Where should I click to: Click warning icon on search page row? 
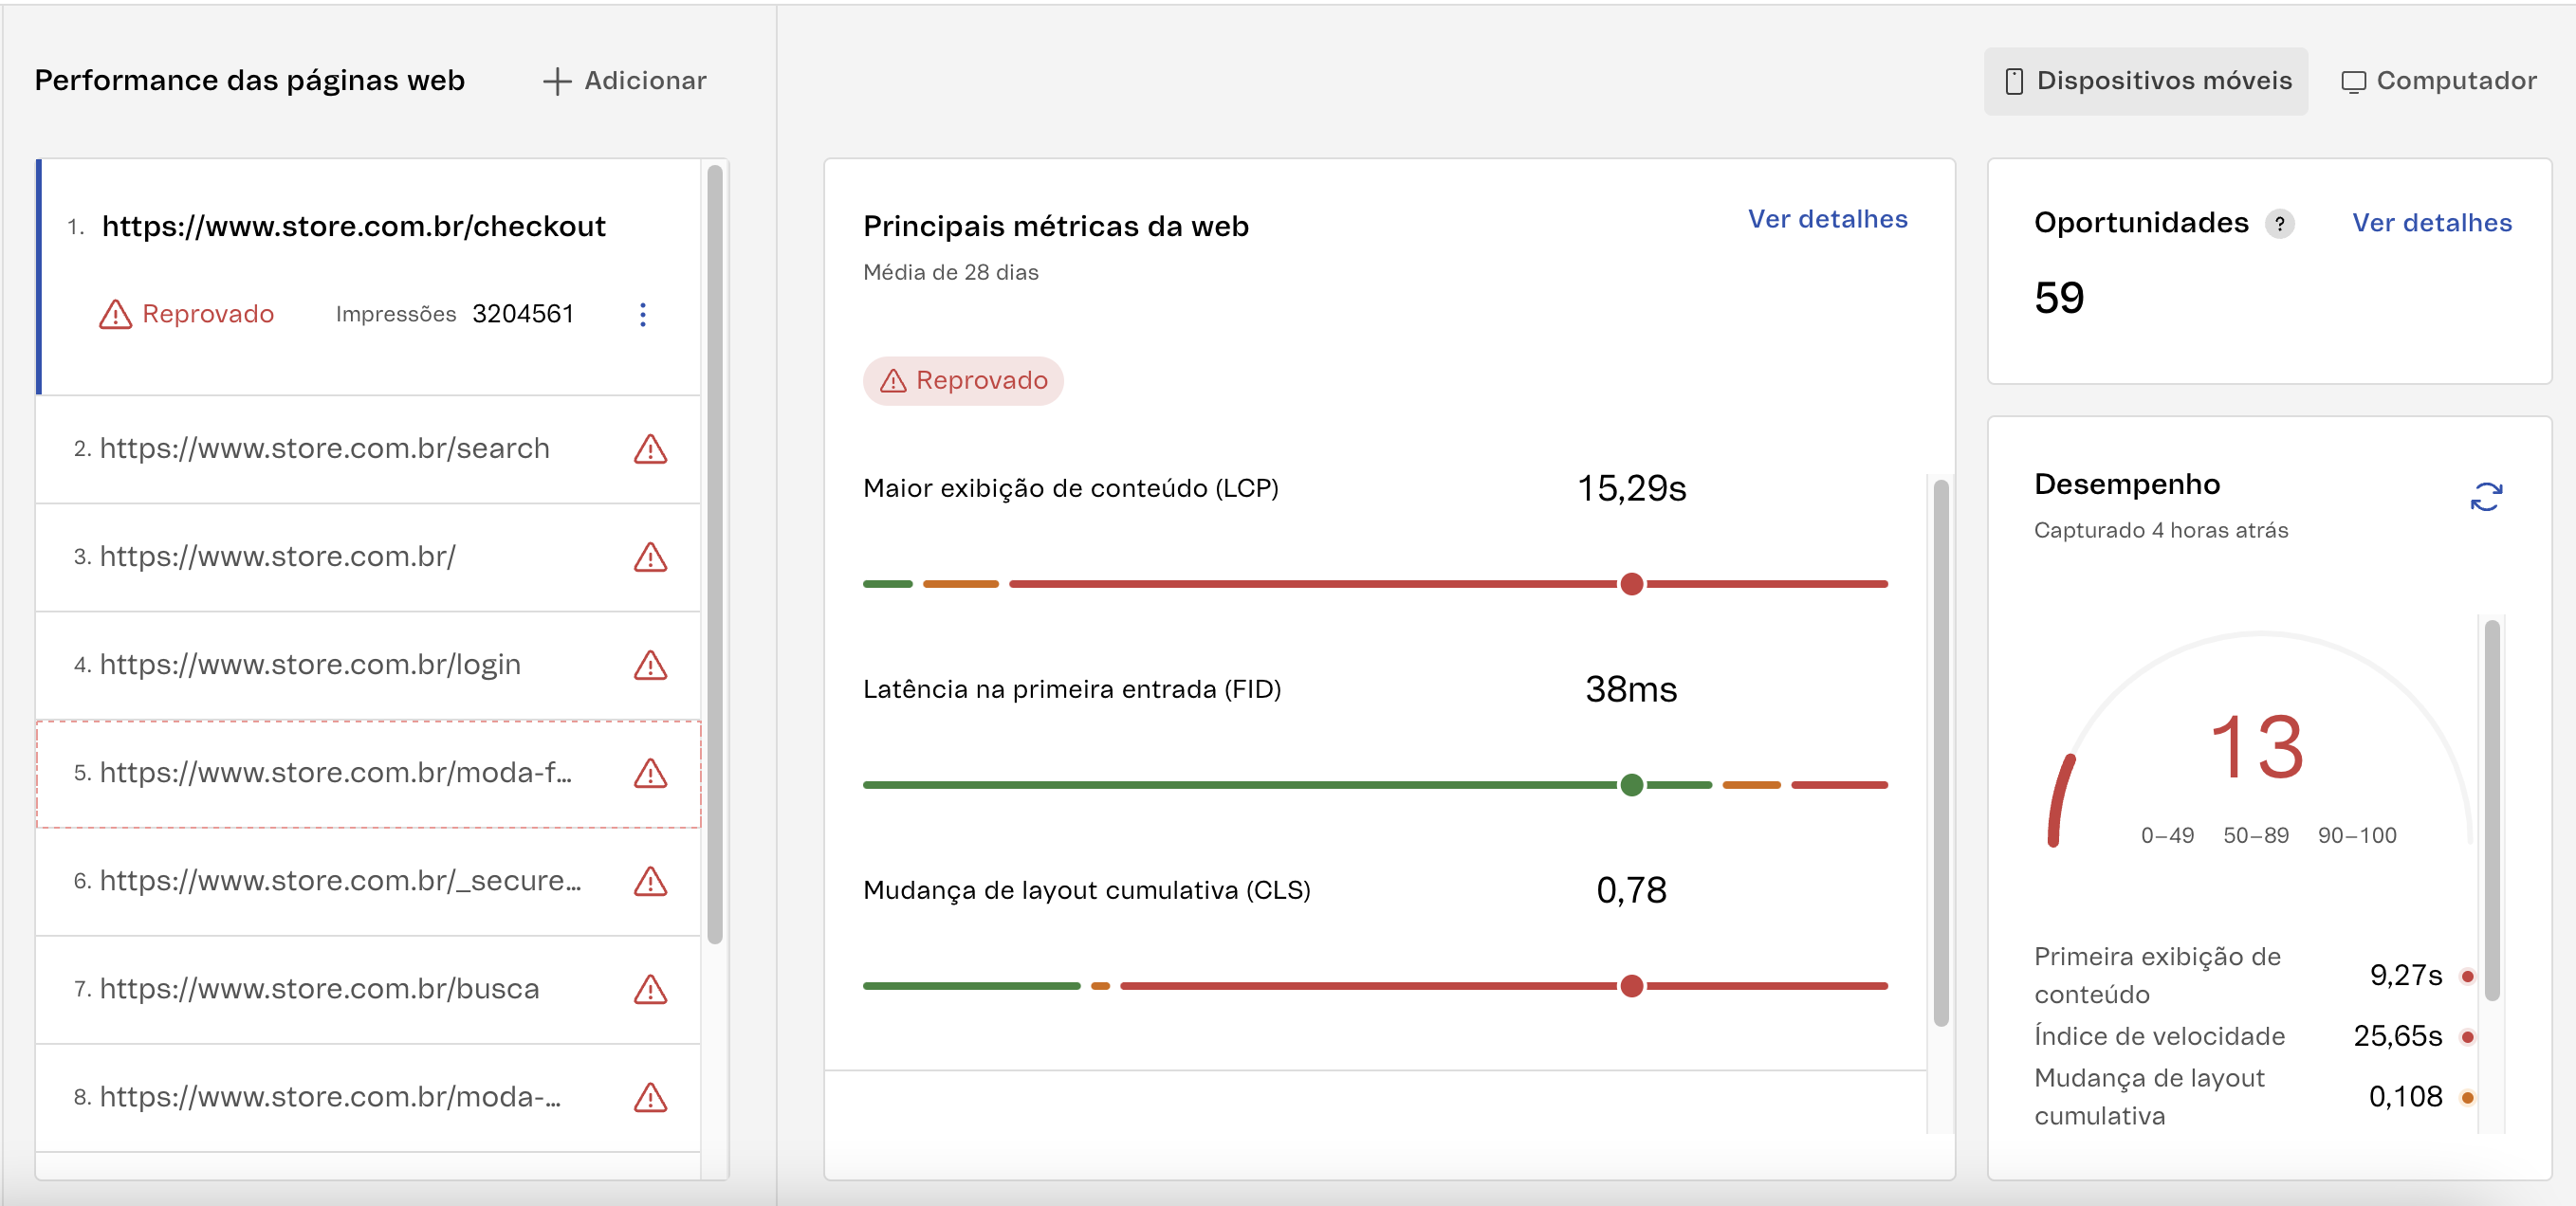pyautogui.click(x=650, y=449)
